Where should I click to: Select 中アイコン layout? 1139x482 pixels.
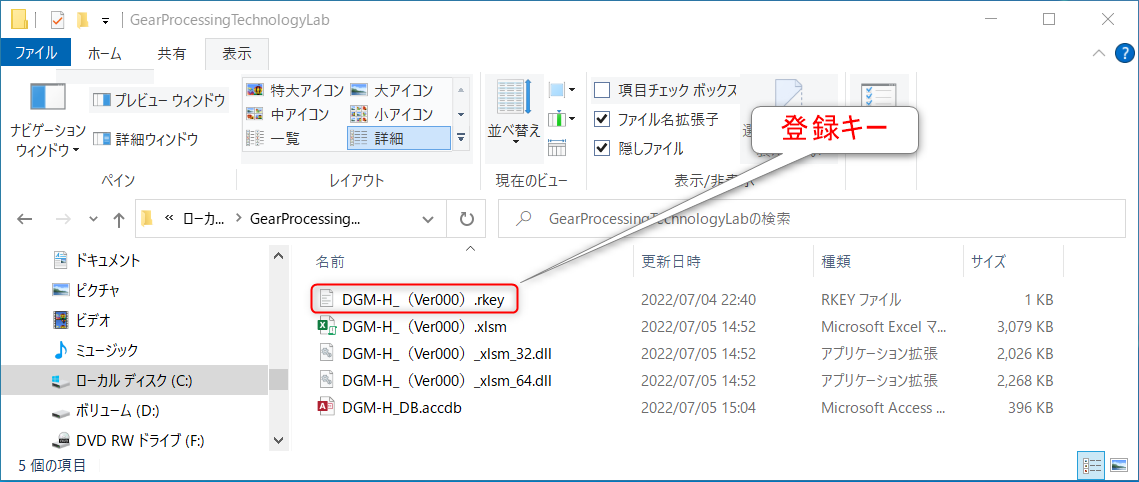coord(288,114)
